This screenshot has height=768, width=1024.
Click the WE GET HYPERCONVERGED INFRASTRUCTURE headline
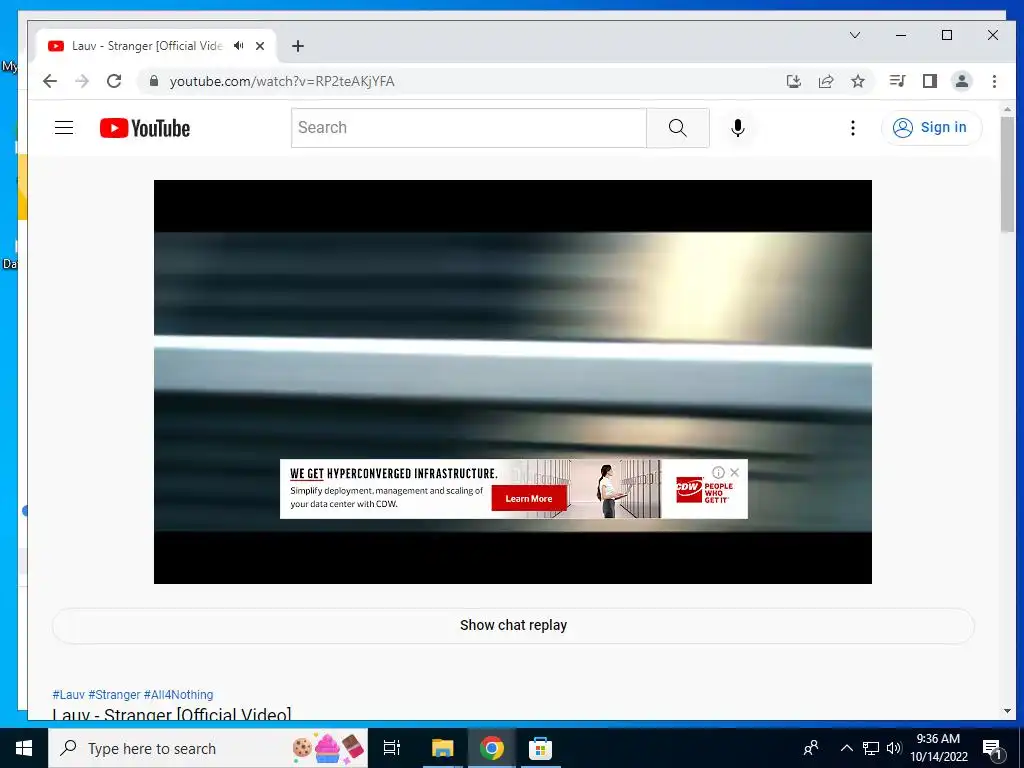(x=394, y=473)
